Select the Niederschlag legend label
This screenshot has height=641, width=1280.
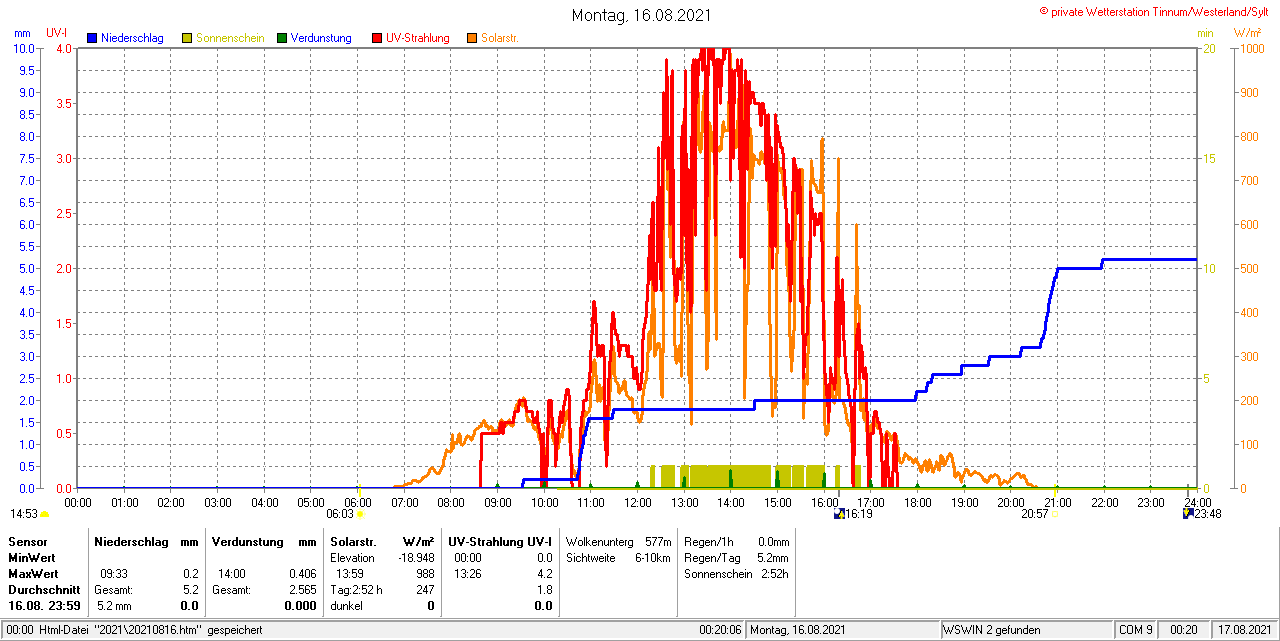(132, 38)
